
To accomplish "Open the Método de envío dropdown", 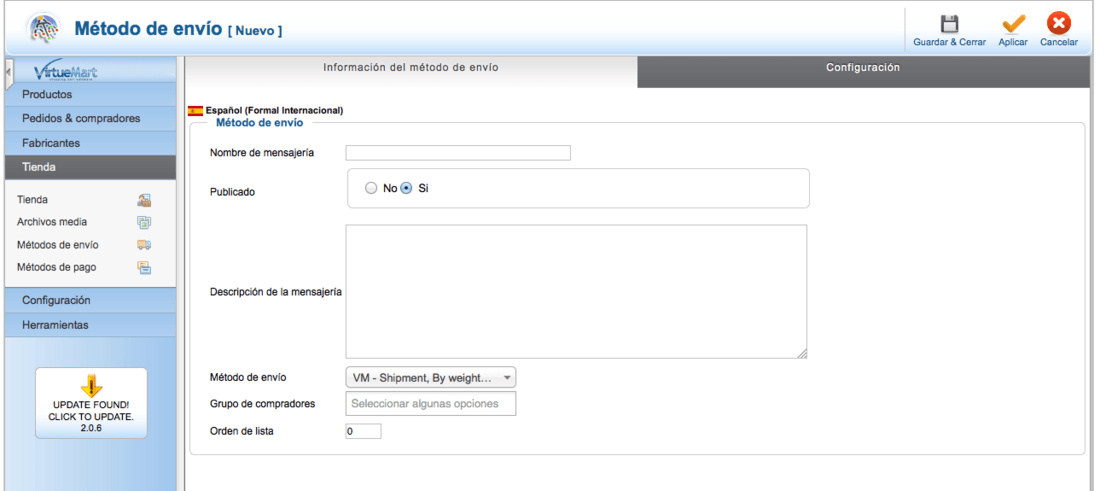I will click(431, 378).
